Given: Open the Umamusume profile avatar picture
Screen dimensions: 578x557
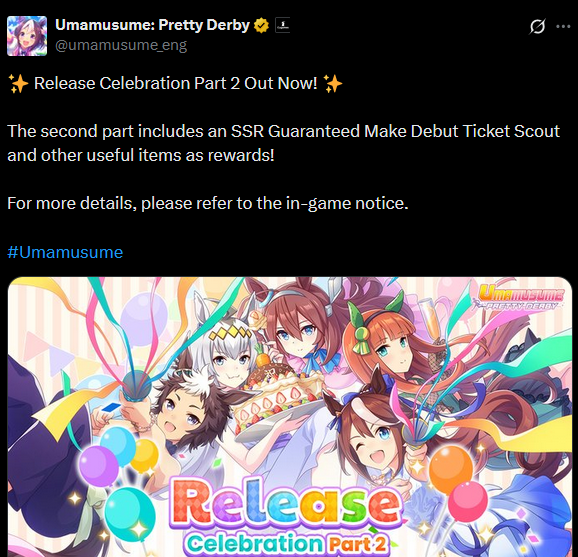Looking at the screenshot, I should click(x=27, y=36).
